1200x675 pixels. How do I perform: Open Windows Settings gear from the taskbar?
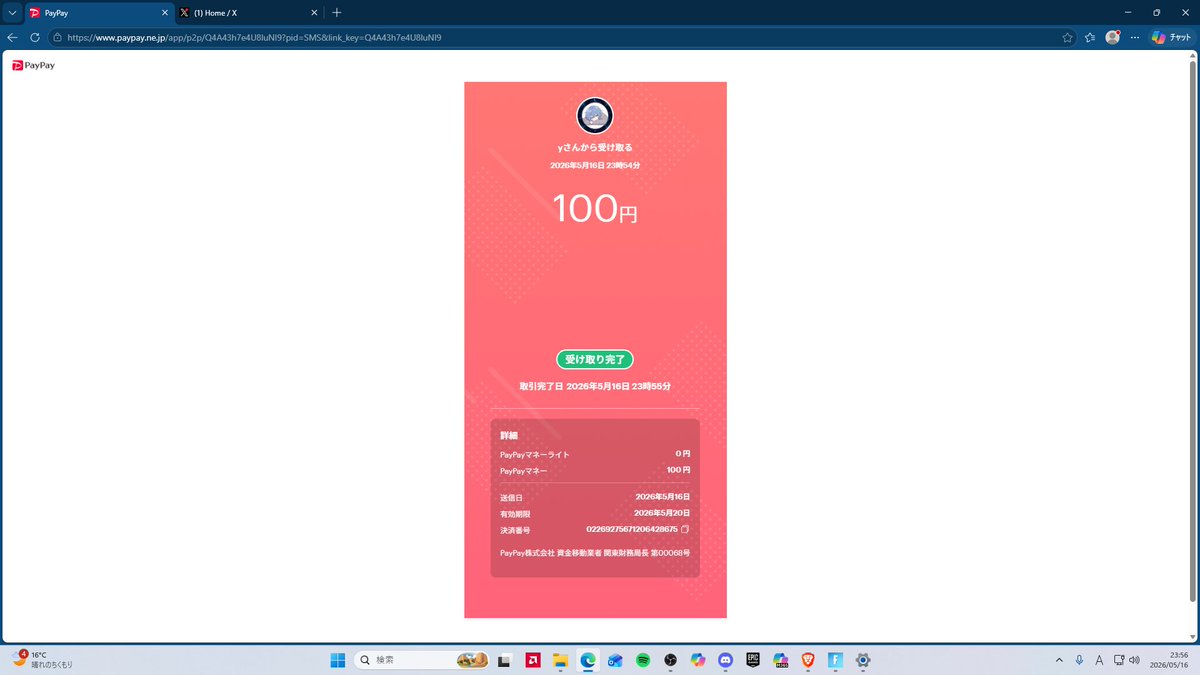click(863, 660)
